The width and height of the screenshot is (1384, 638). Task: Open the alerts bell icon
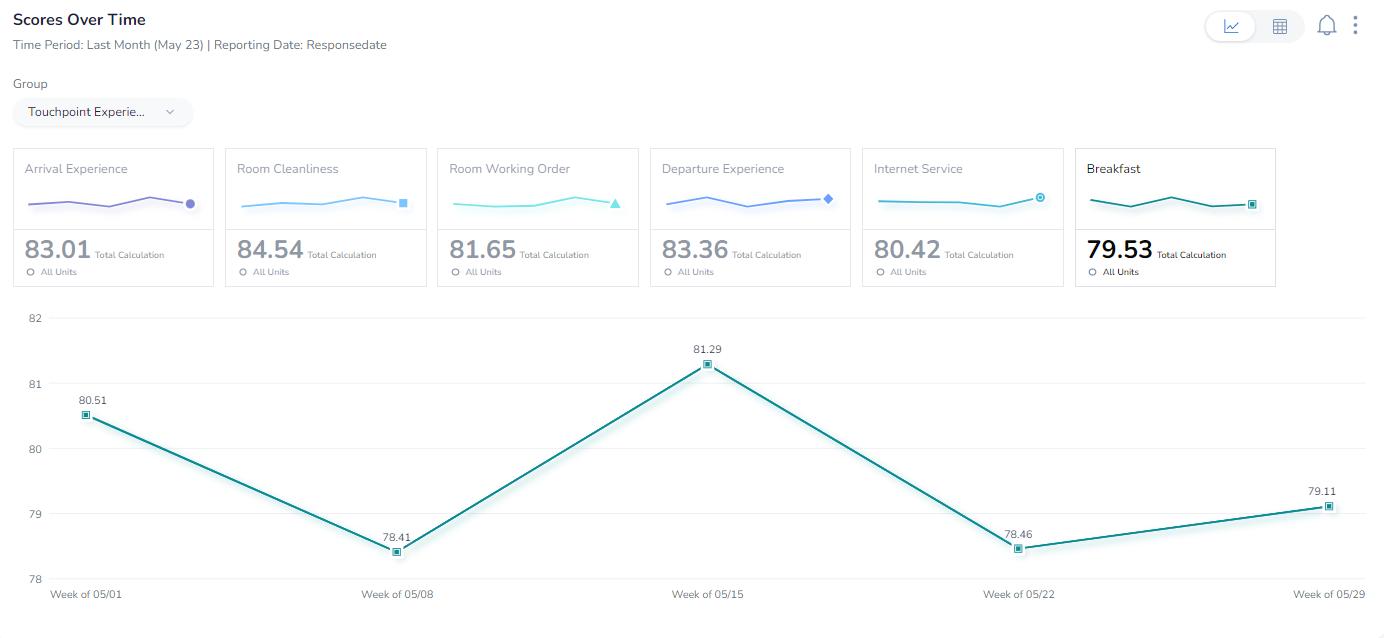pos(1327,26)
